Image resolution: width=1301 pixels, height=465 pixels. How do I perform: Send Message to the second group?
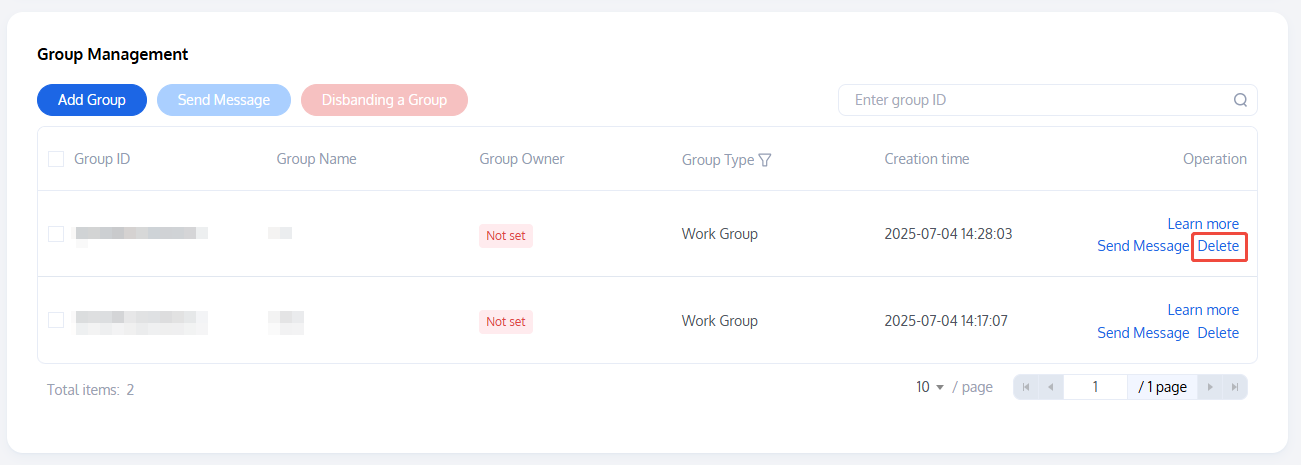[x=1143, y=333]
